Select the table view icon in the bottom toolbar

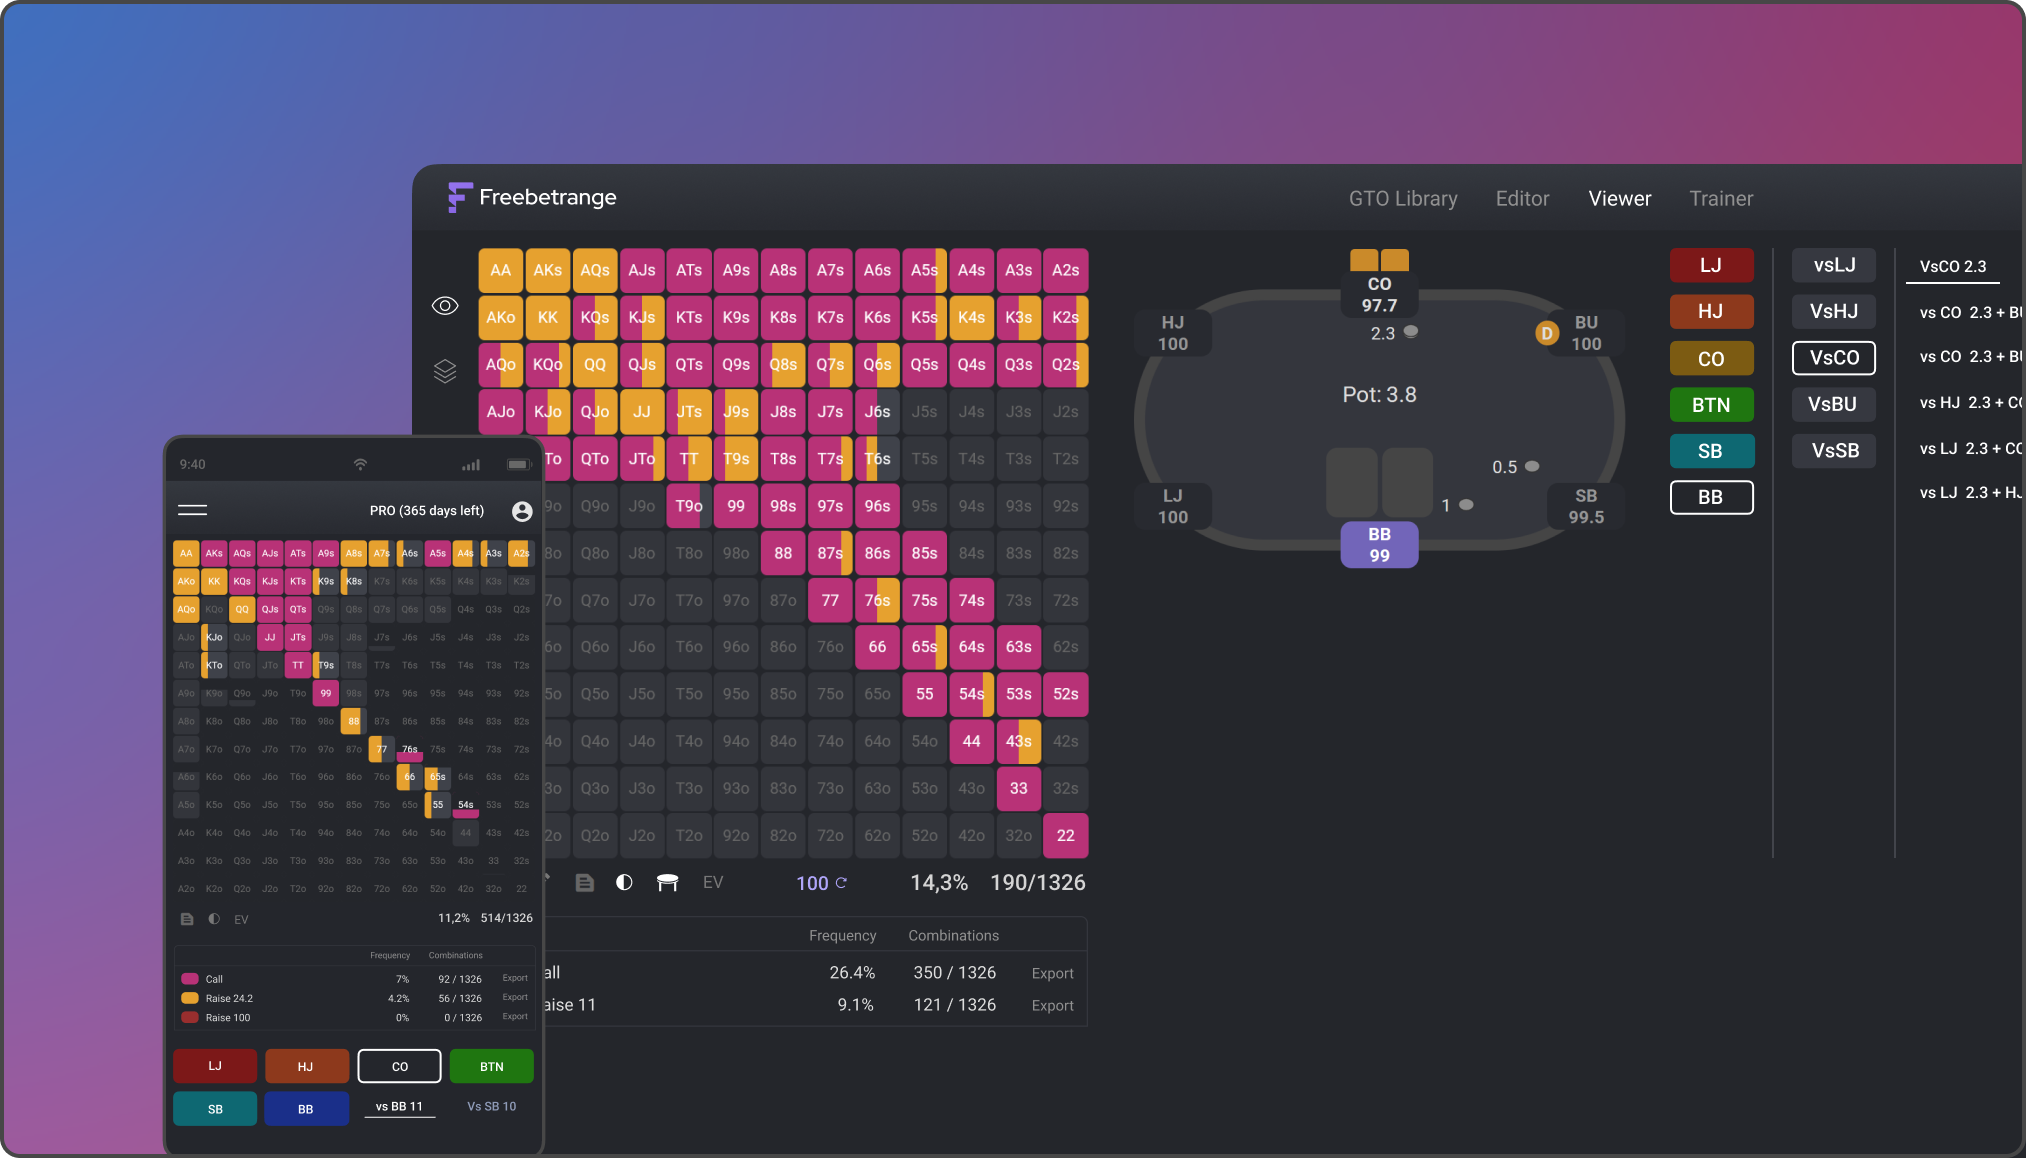[x=668, y=882]
